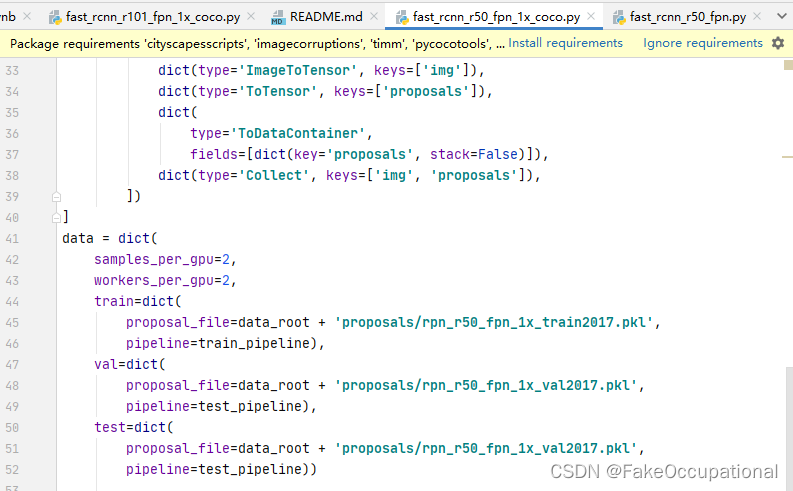Click 'data = dict(' on line 41
The image size is (793, 491).
coord(110,239)
